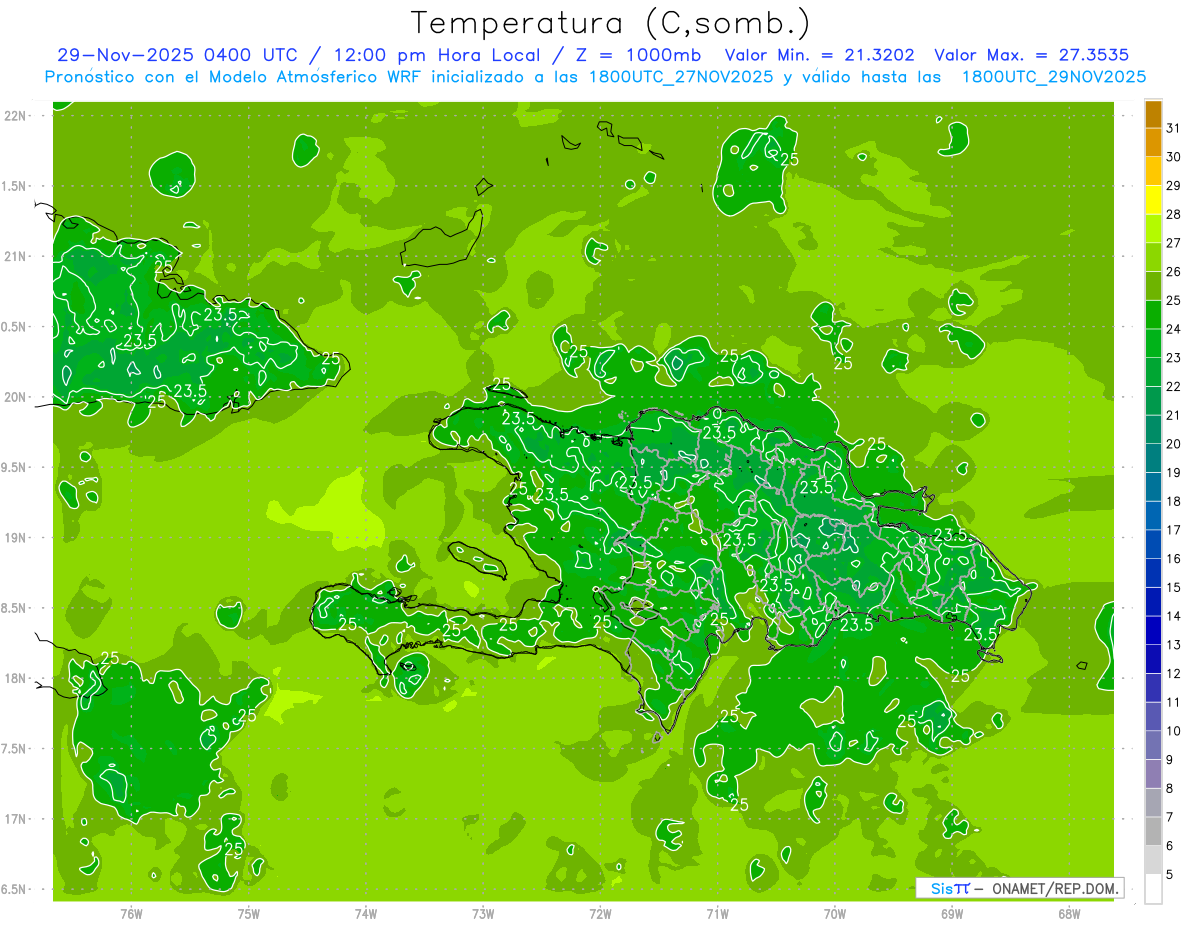Click the '21N' latitude axis label
The image size is (1200, 927).
click(16, 257)
